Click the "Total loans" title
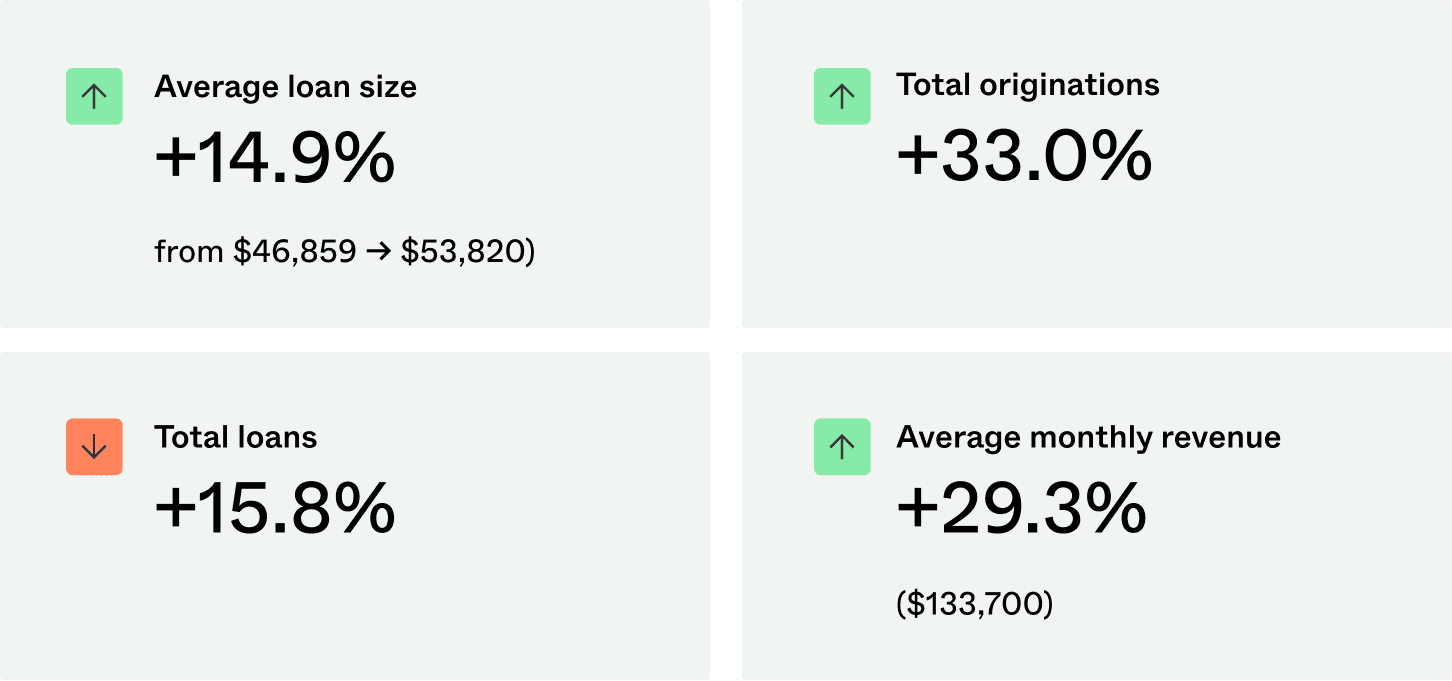The height and width of the screenshot is (681, 1452). 235,437
